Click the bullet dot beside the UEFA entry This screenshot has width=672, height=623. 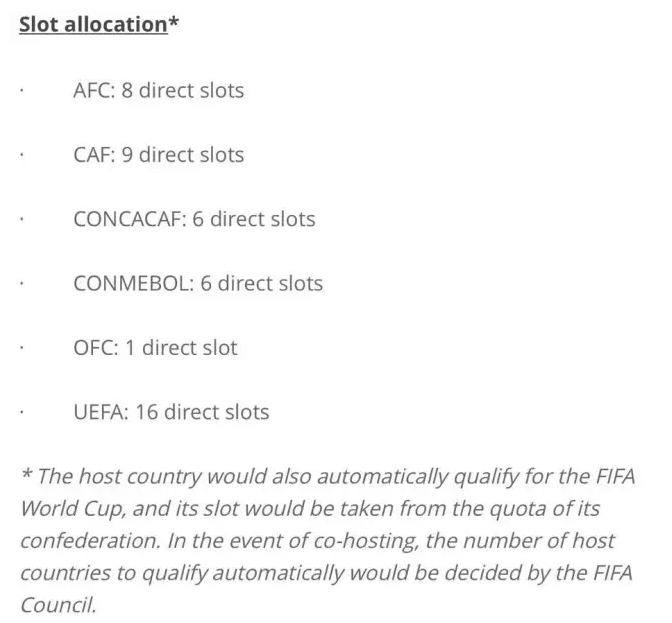click(x=21, y=412)
